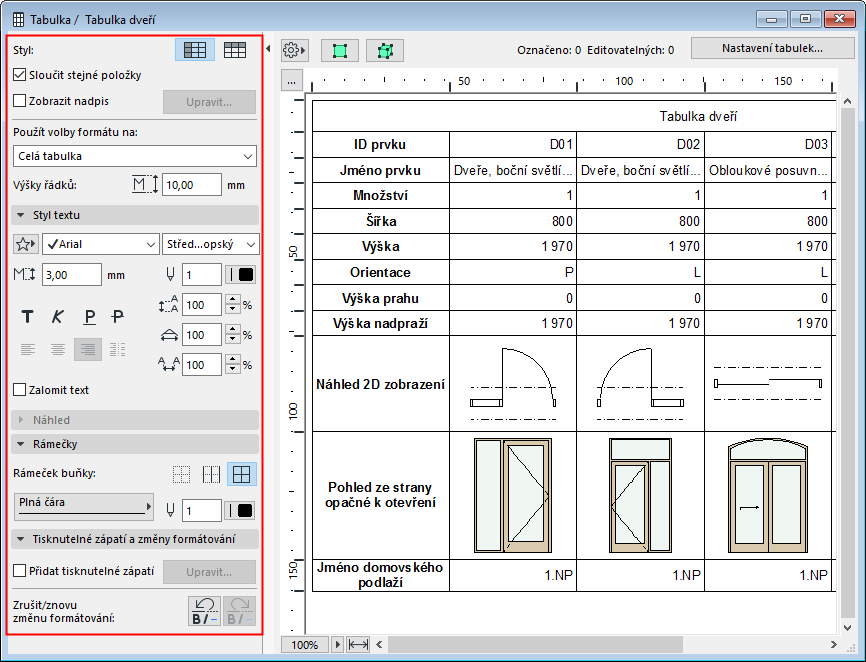Check the Zalomit text option
The width and height of the screenshot is (866, 662).
click(20, 390)
